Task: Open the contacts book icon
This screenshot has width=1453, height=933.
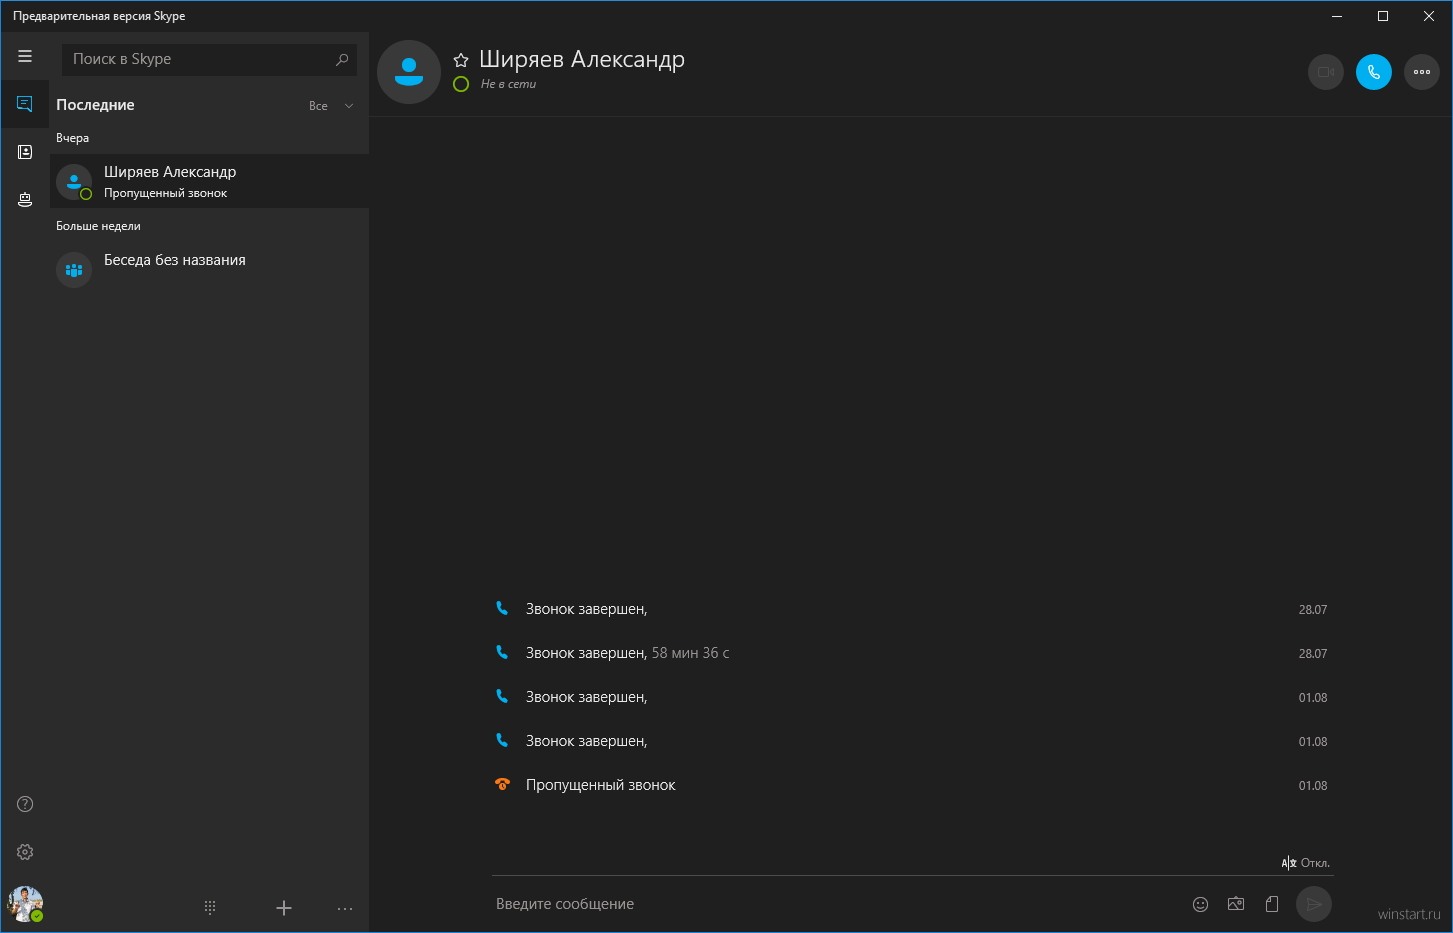Action: point(25,152)
